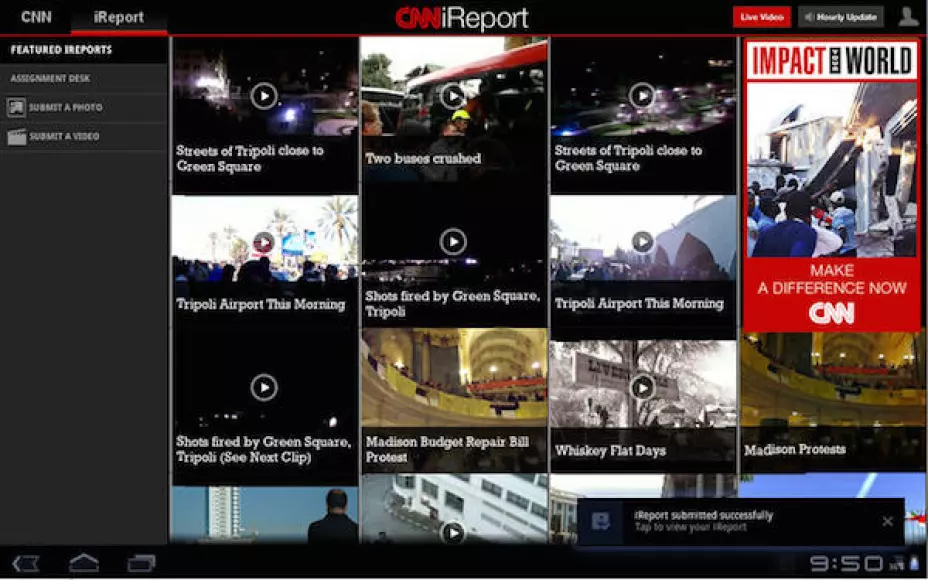Play the Tripoli Airport This Morning clip

(x=263, y=244)
